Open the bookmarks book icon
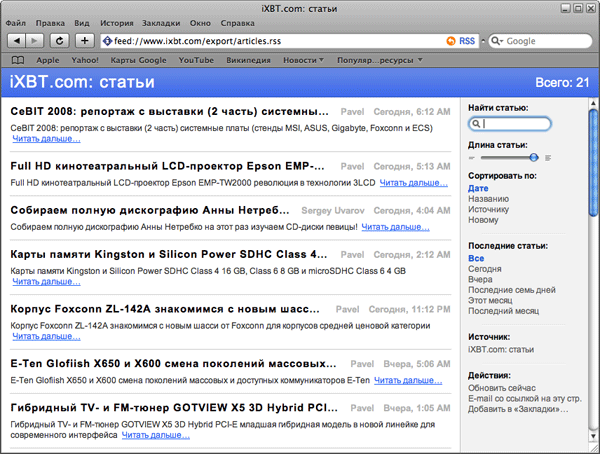This screenshot has height=454, width=600. point(18,60)
